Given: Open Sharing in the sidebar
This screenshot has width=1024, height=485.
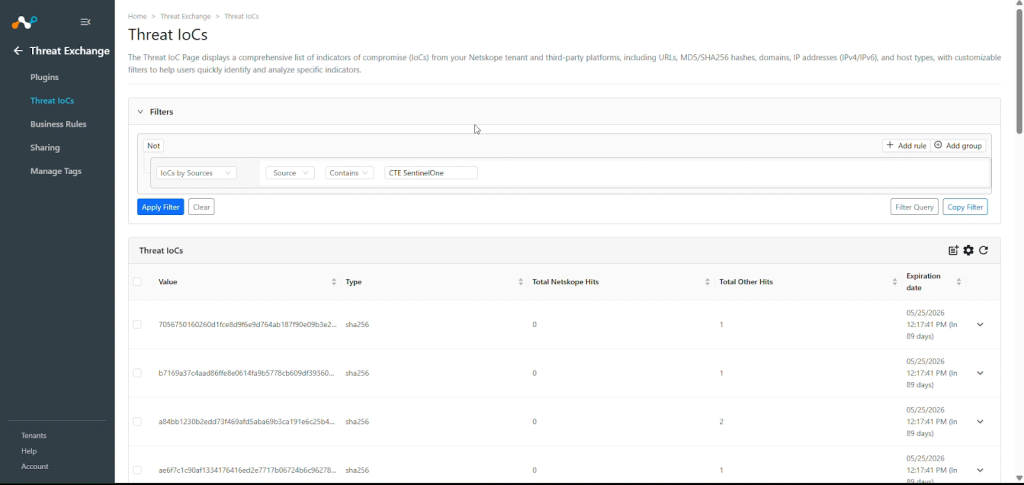Looking at the screenshot, I should coord(45,148).
